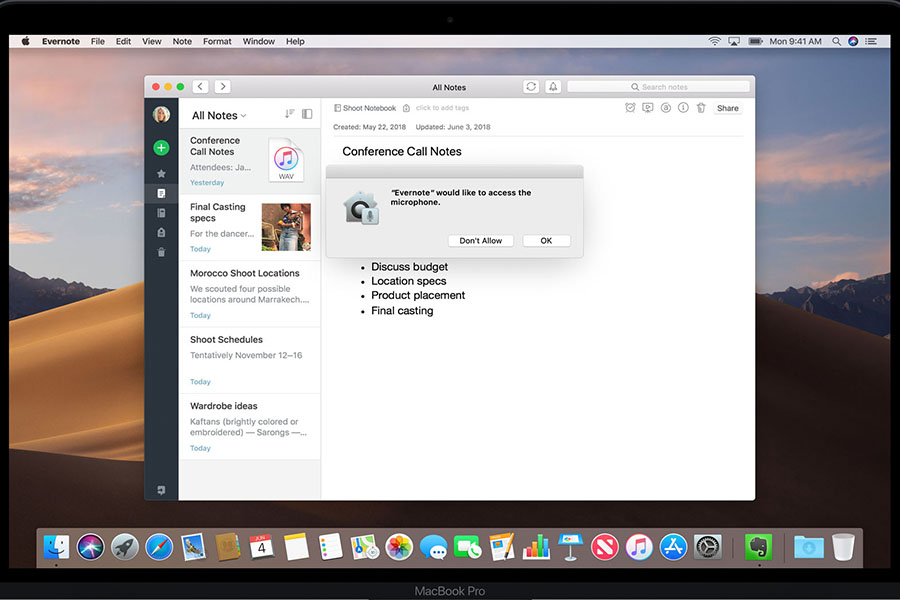Click the small icon right of Shoot Notebook

click(406, 108)
